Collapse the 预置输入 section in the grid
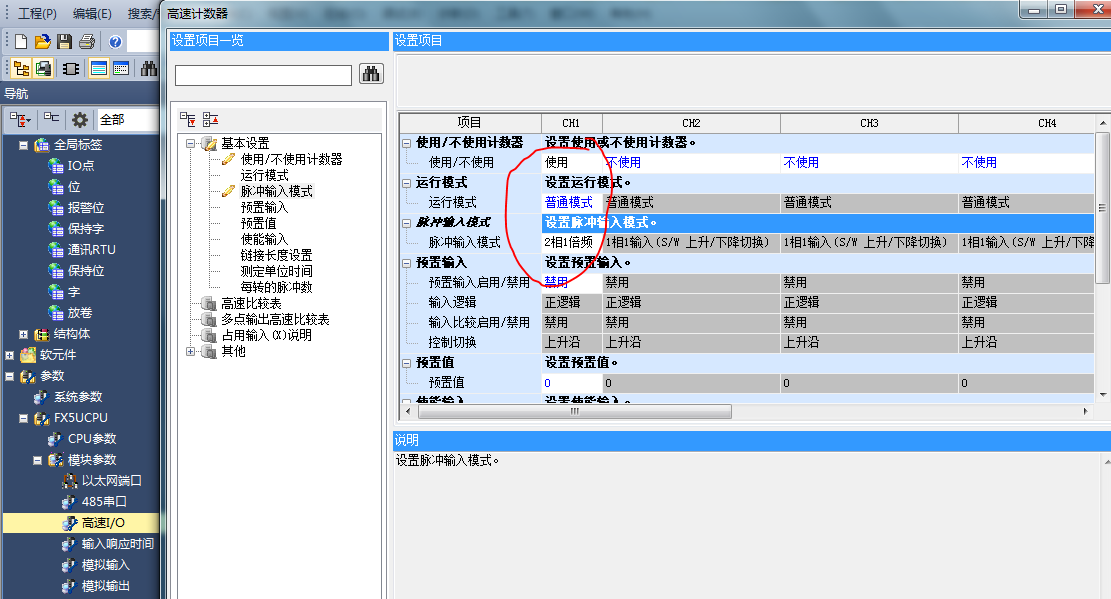The height and width of the screenshot is (599, 1111). pos(407,263)
